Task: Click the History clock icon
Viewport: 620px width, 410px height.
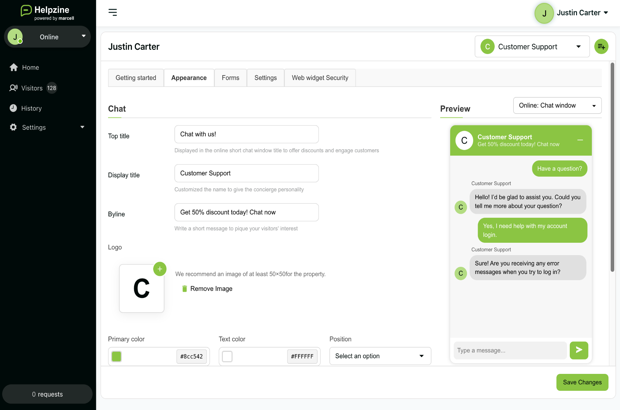Action: (14, 108)
